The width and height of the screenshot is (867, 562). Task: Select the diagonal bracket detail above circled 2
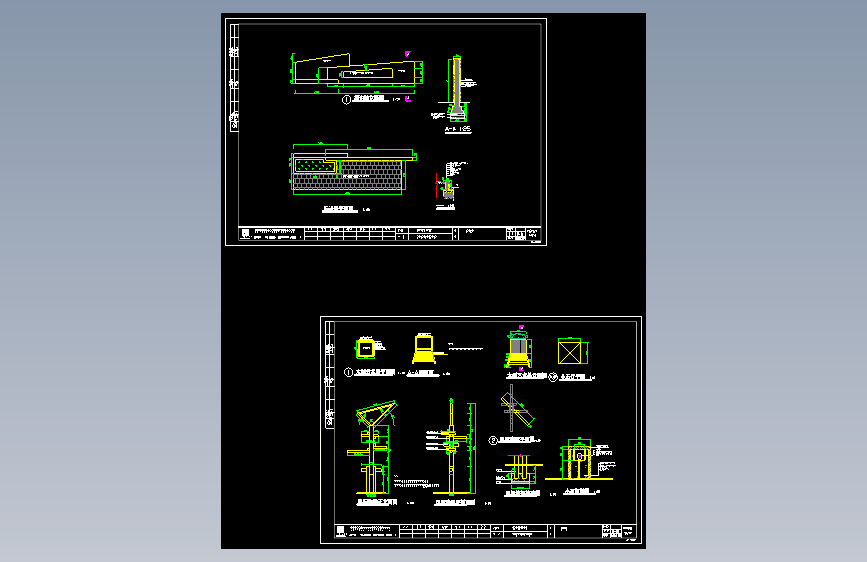pos(516,410)
